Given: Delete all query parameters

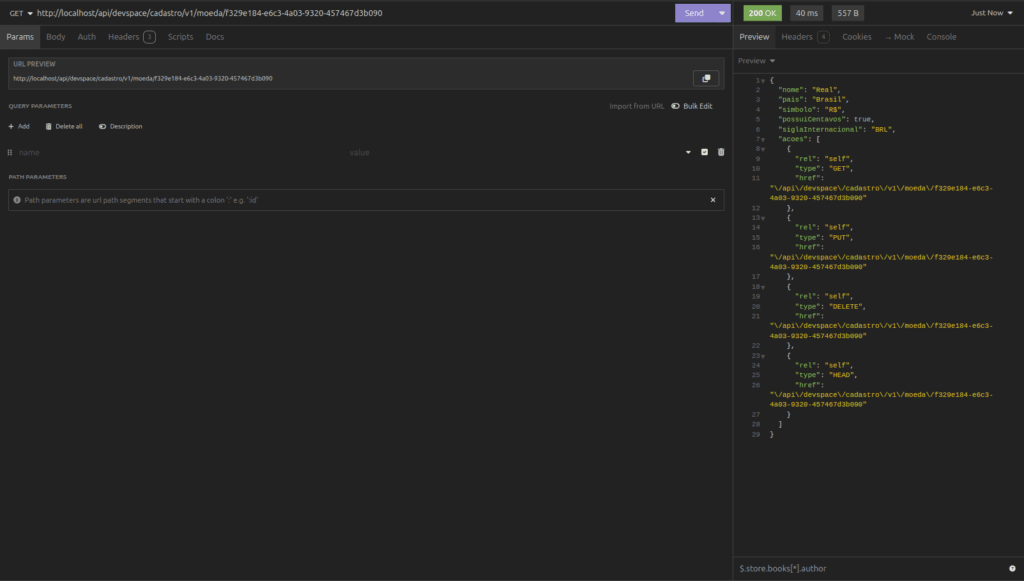Looking at the screenshot, I should pyautogui.click(x=64, y=126).
